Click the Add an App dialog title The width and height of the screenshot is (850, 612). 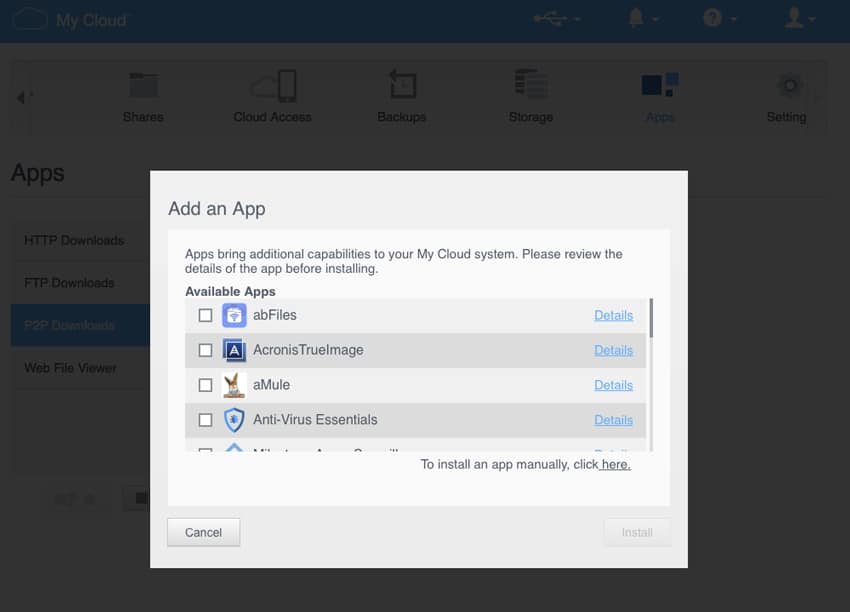coord(217,209)
